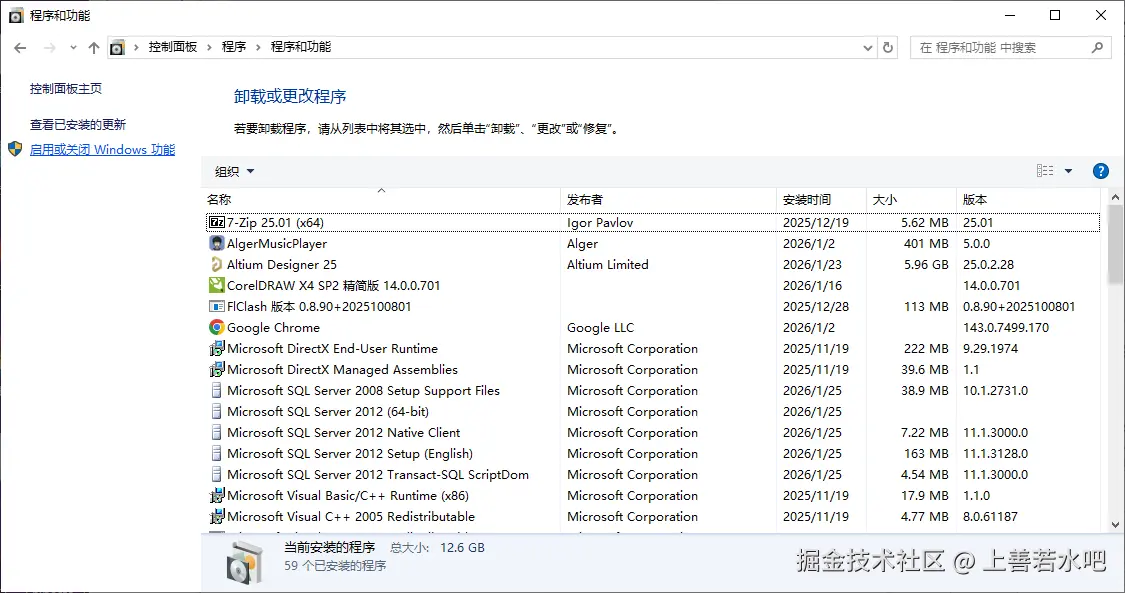Go back with the back arrow
The height and width of the screenshot is (593, 1125).
pyautogui.click(x=20, y=47)
